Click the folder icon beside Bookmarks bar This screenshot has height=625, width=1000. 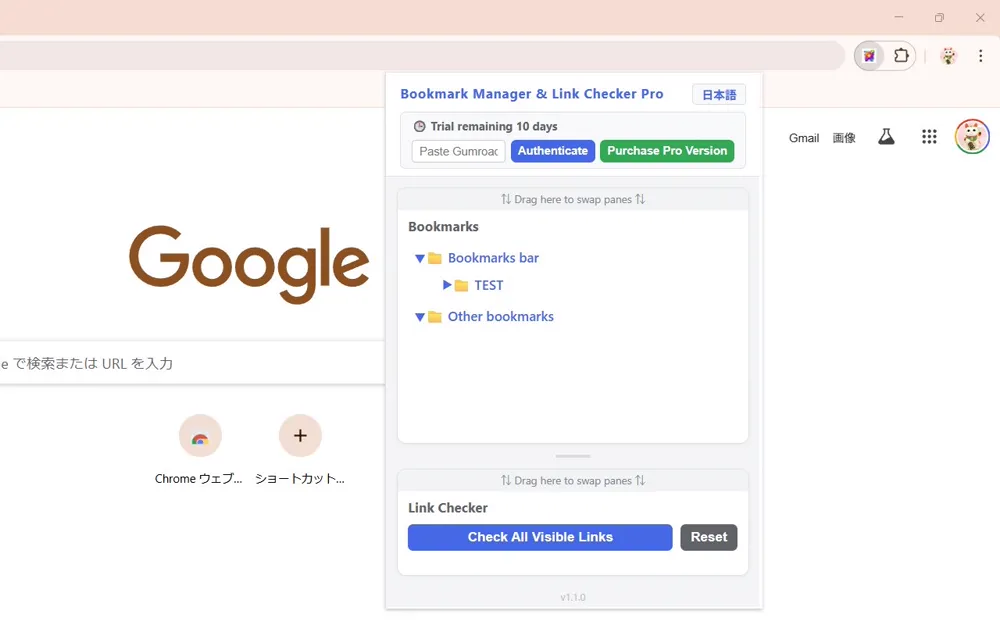click(x=434, y=257)
